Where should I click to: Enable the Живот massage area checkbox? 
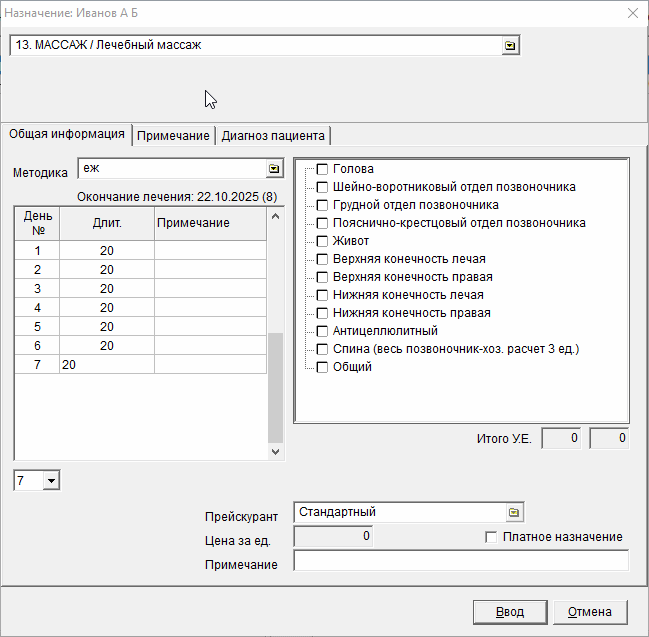322,241
